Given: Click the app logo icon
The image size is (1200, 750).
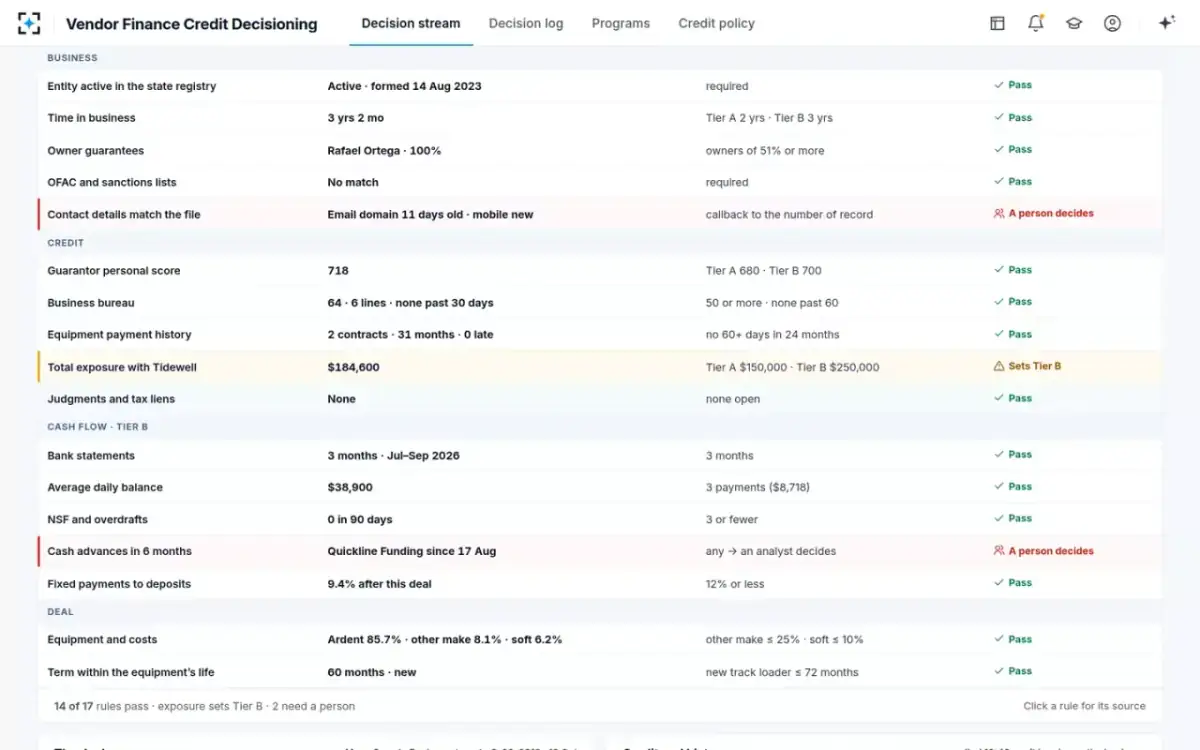Looking at the screenshot, I should click(x=30, y=23).
